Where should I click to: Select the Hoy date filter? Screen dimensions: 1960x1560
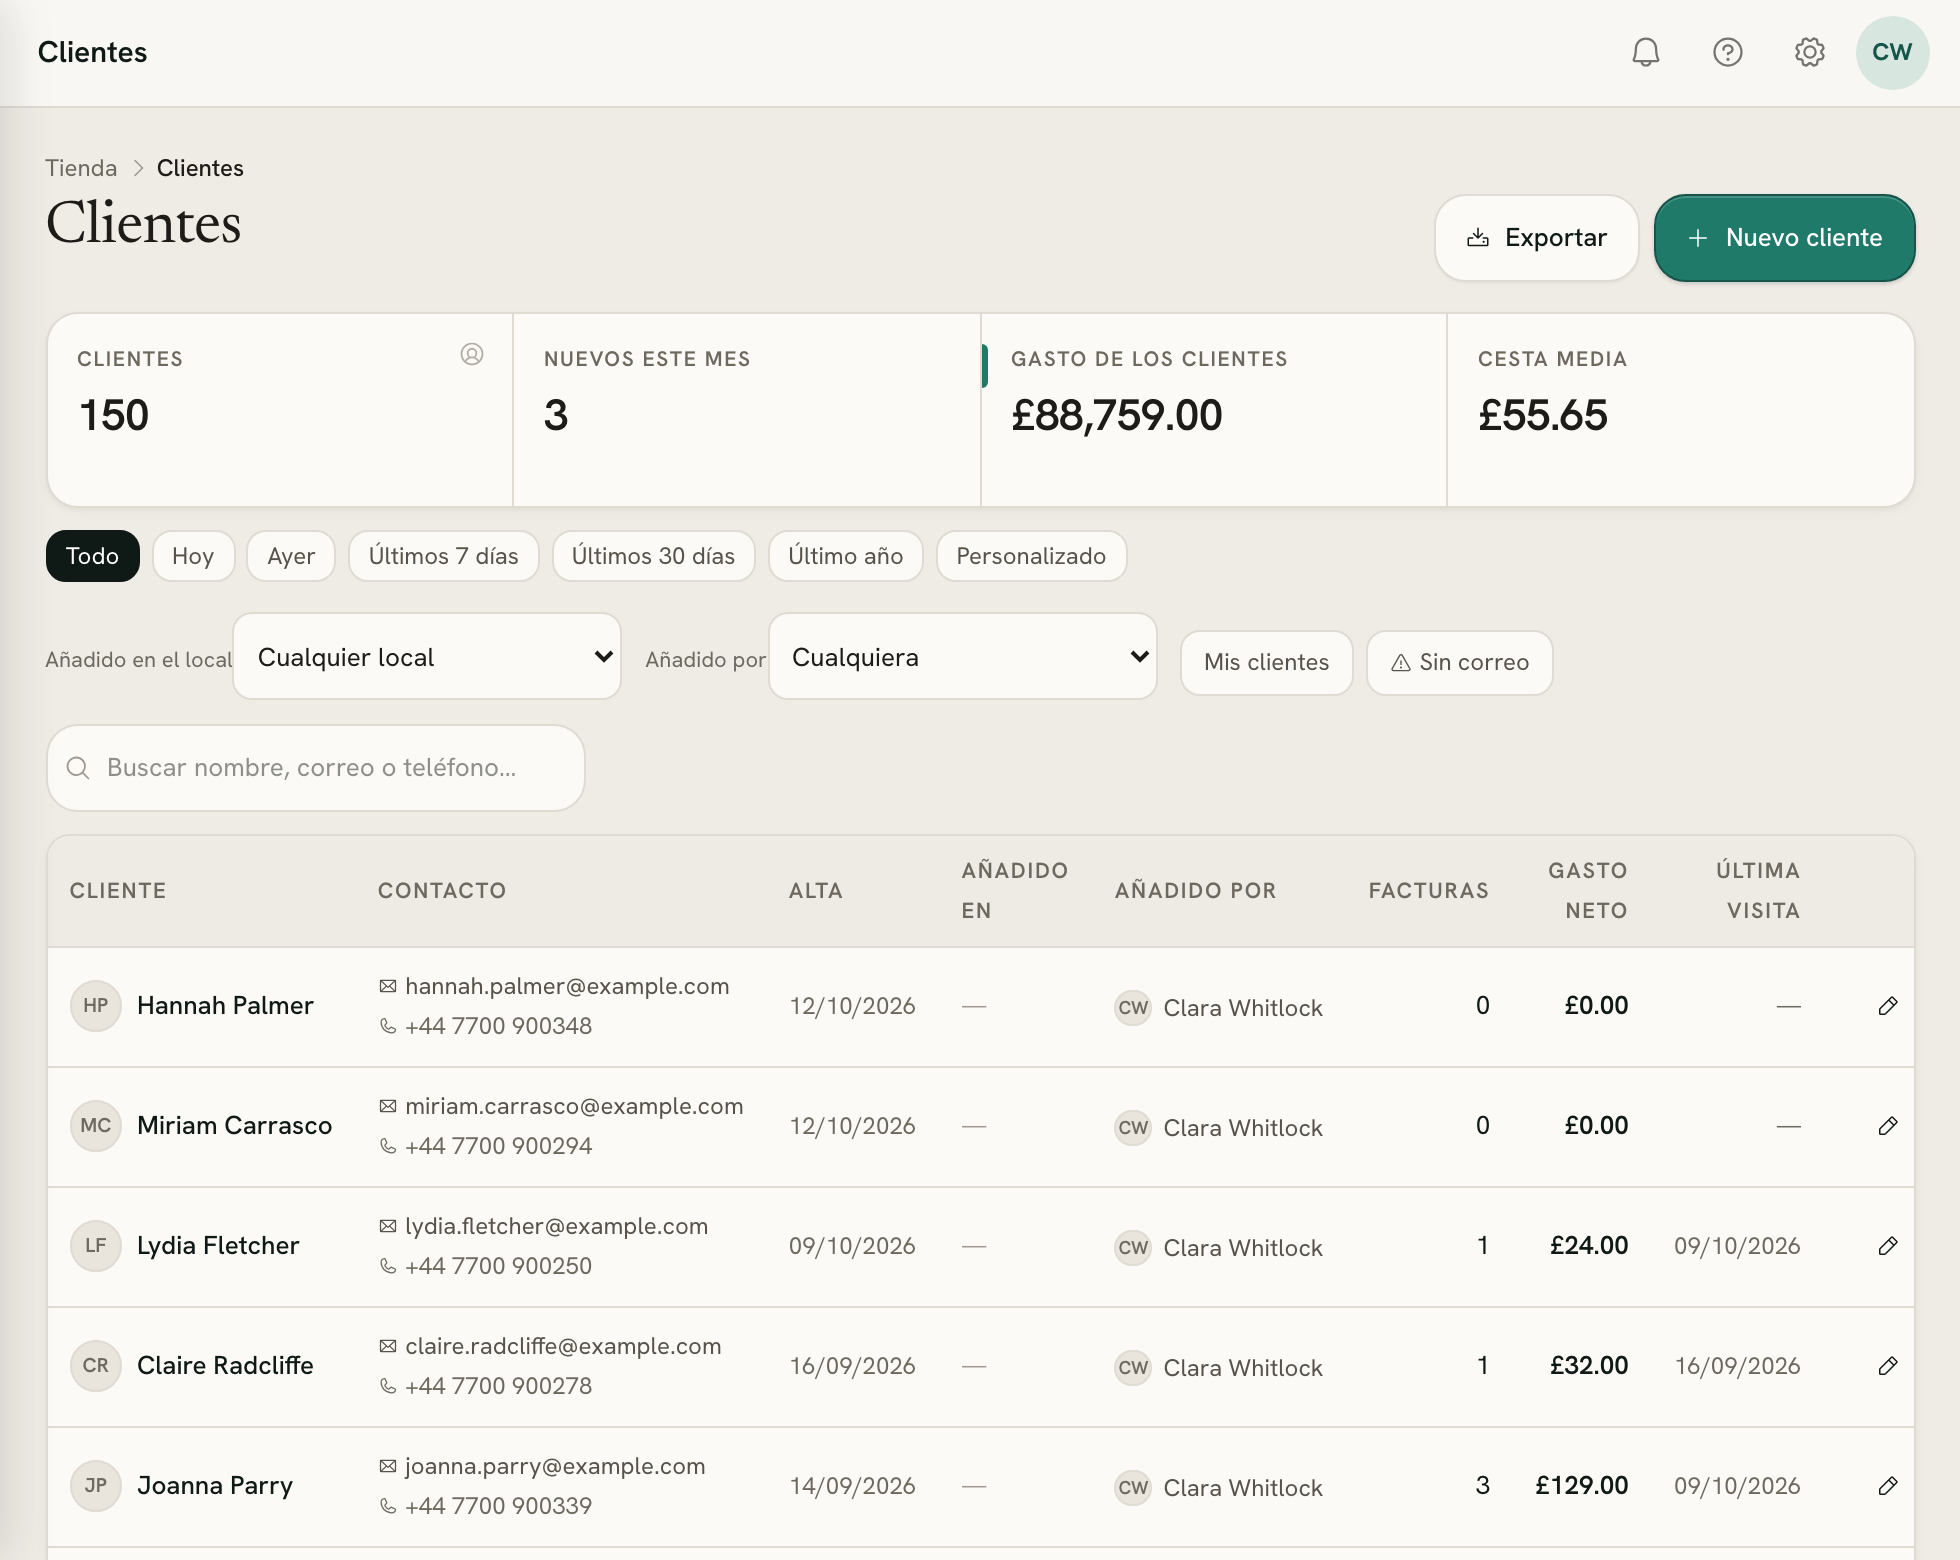193,556
